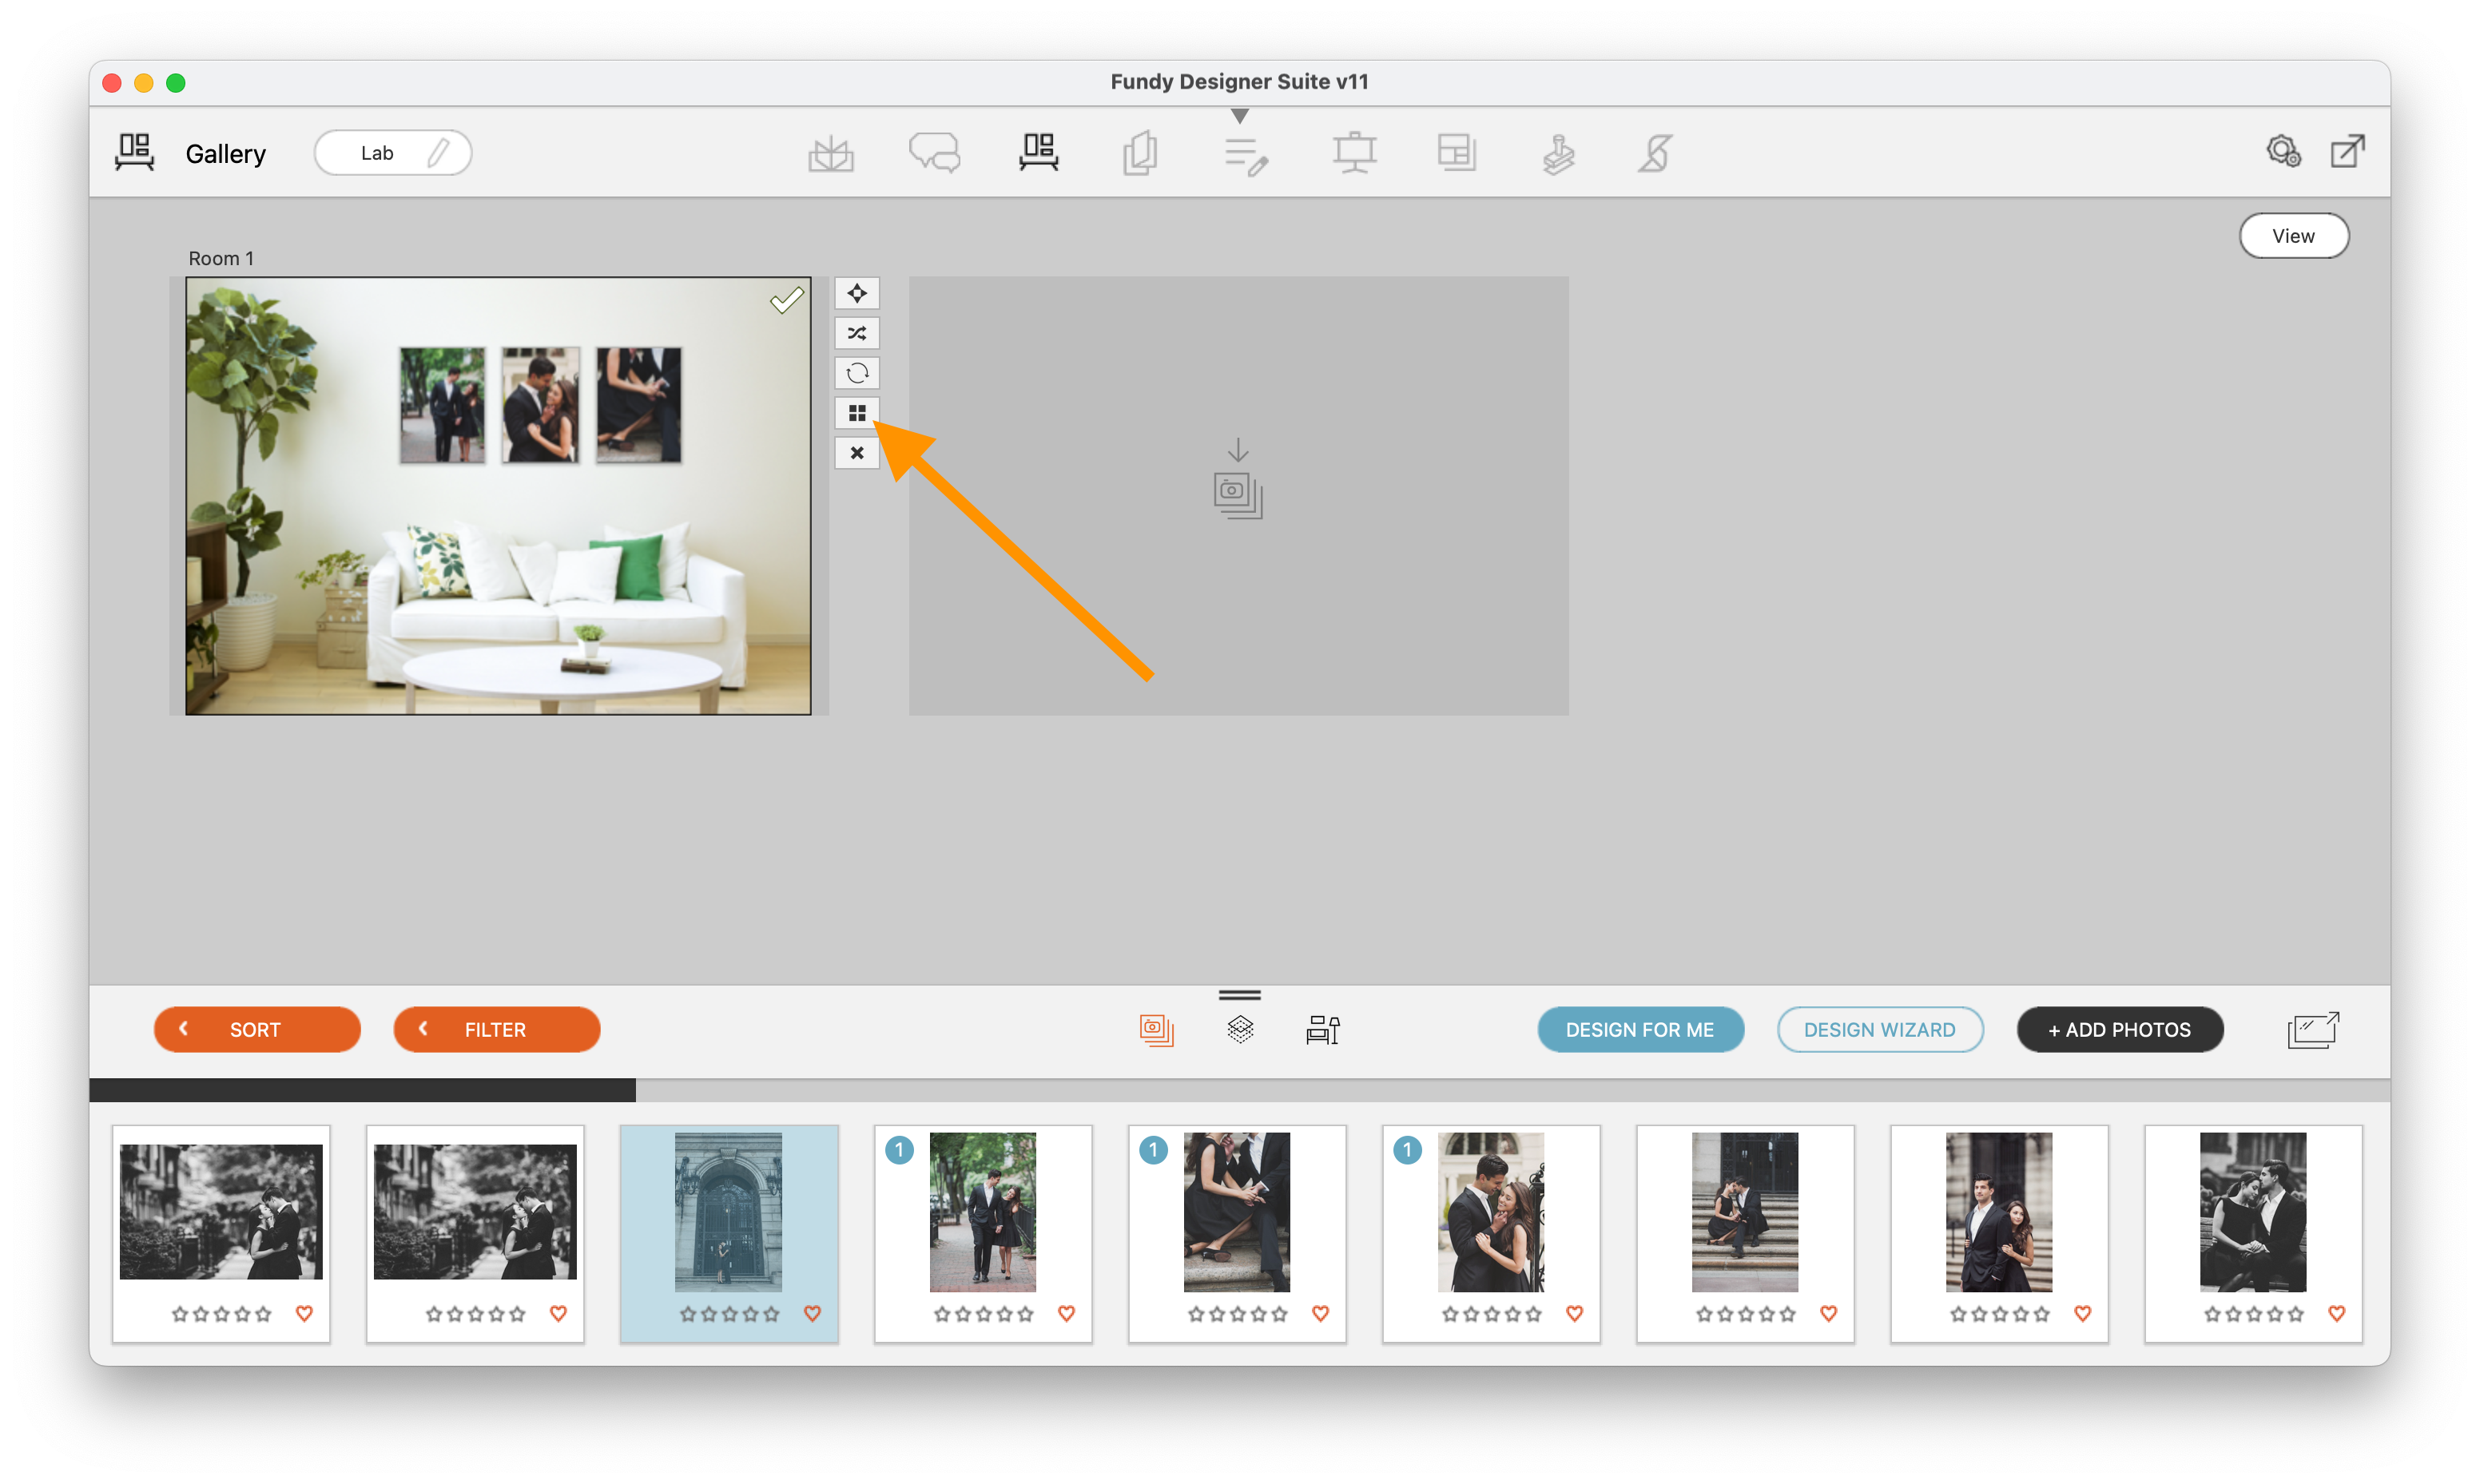Favorite the stone steps photo with heart

pyautogui.click(x=1829, y=1314)
